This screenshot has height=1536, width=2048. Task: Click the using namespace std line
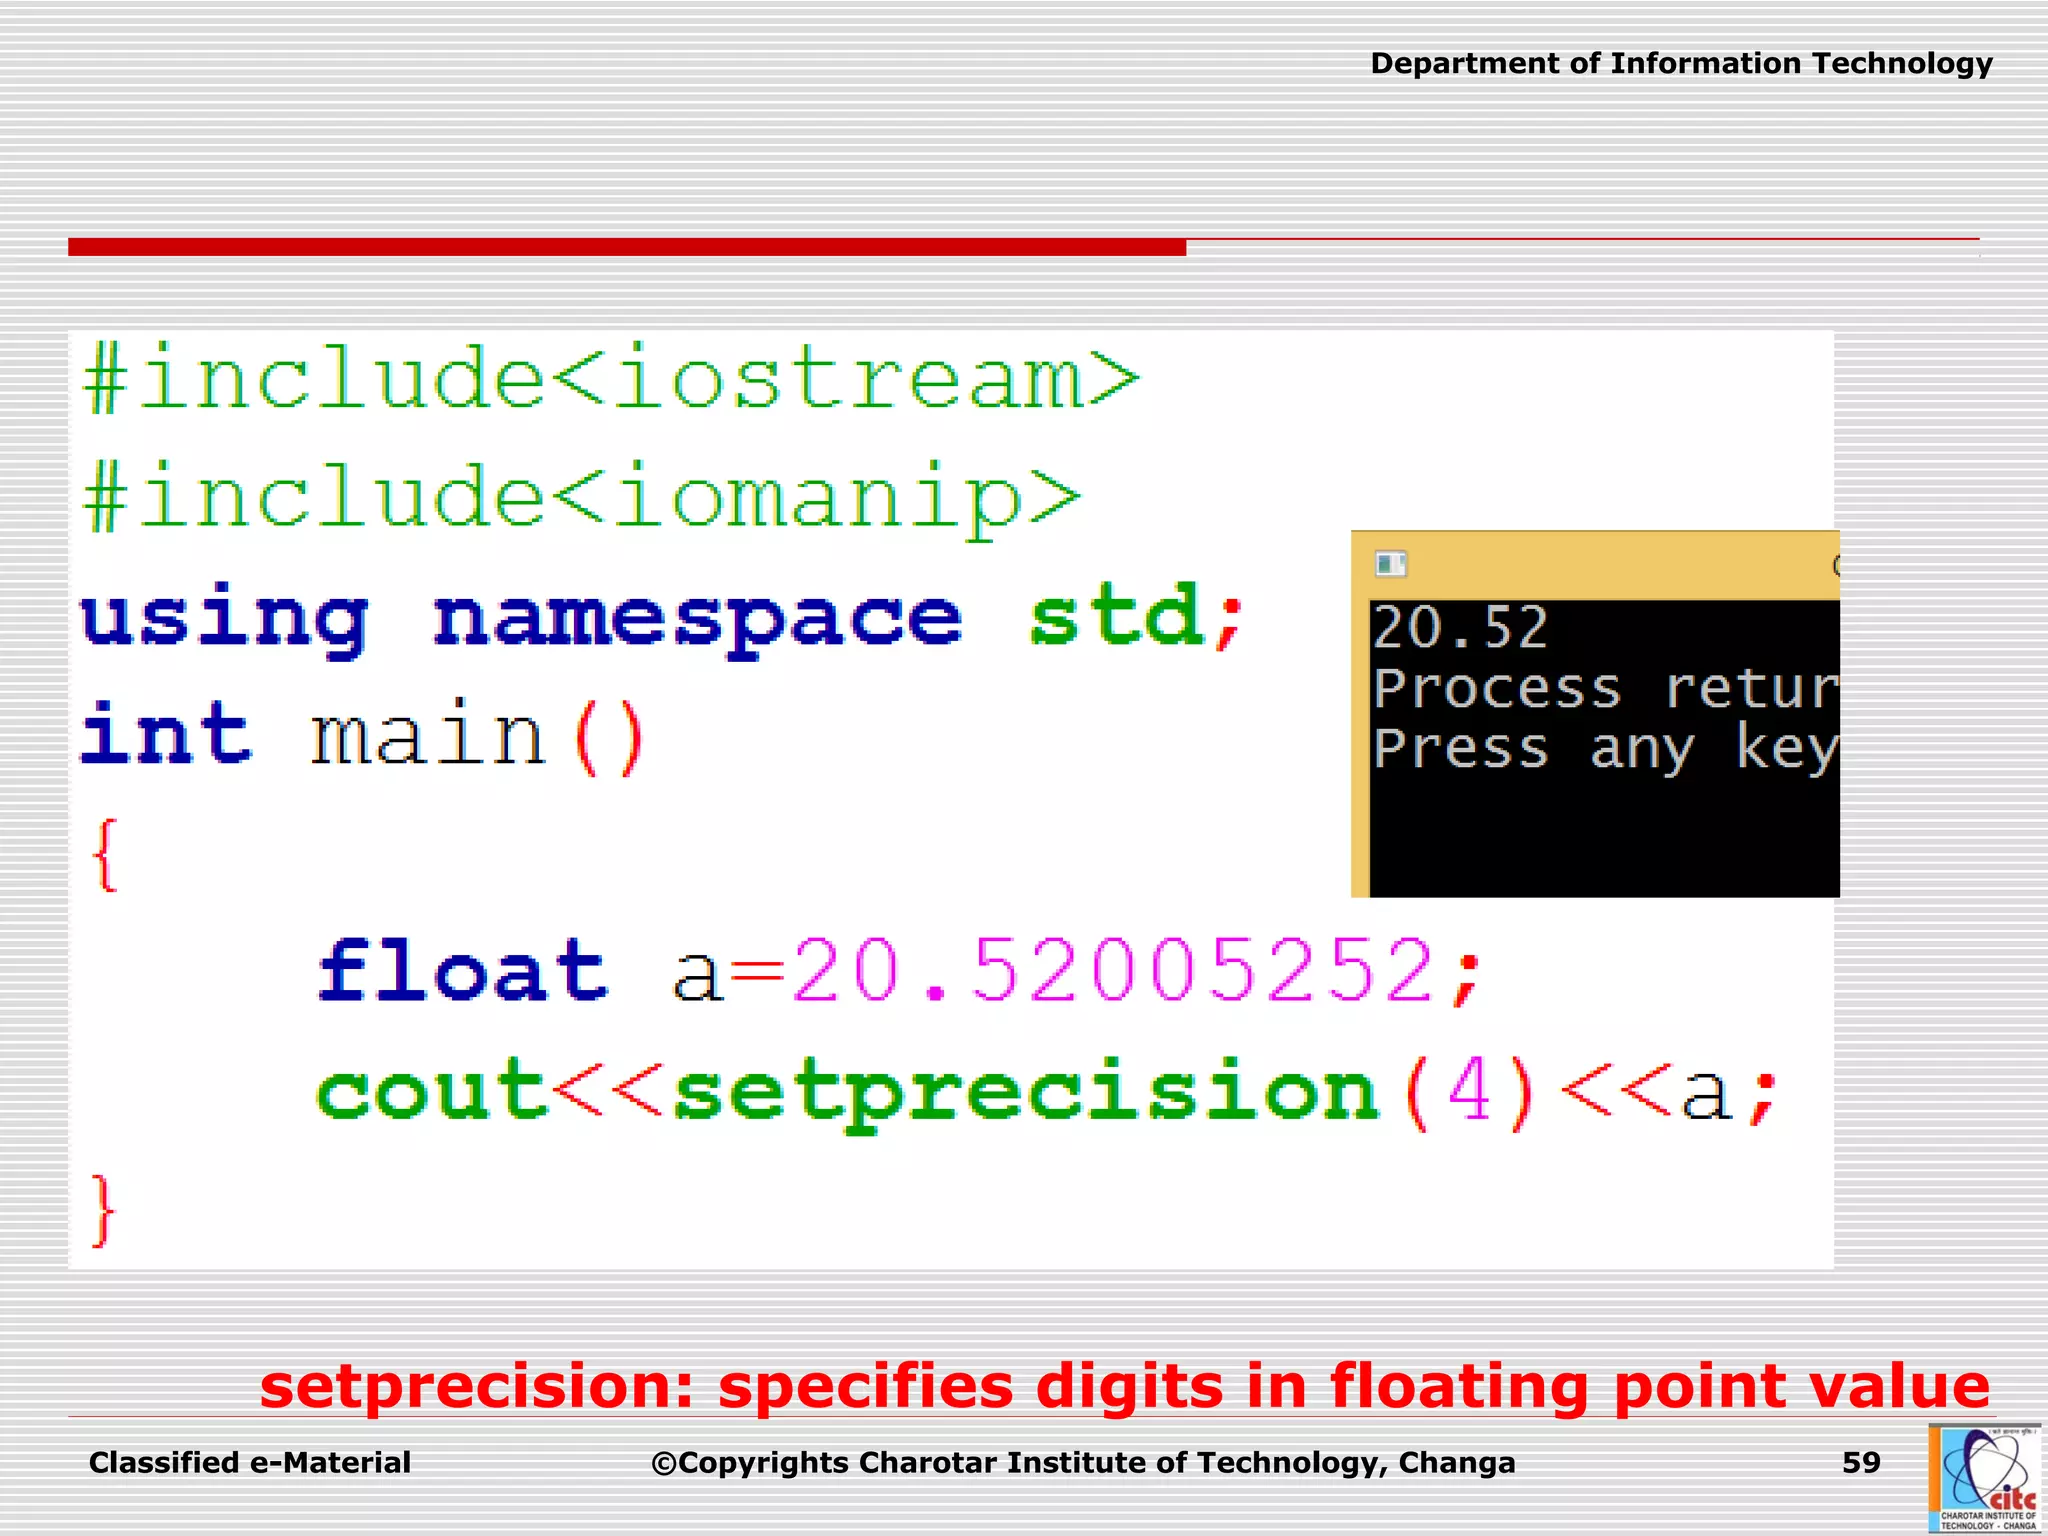click(x=660, y=618)
